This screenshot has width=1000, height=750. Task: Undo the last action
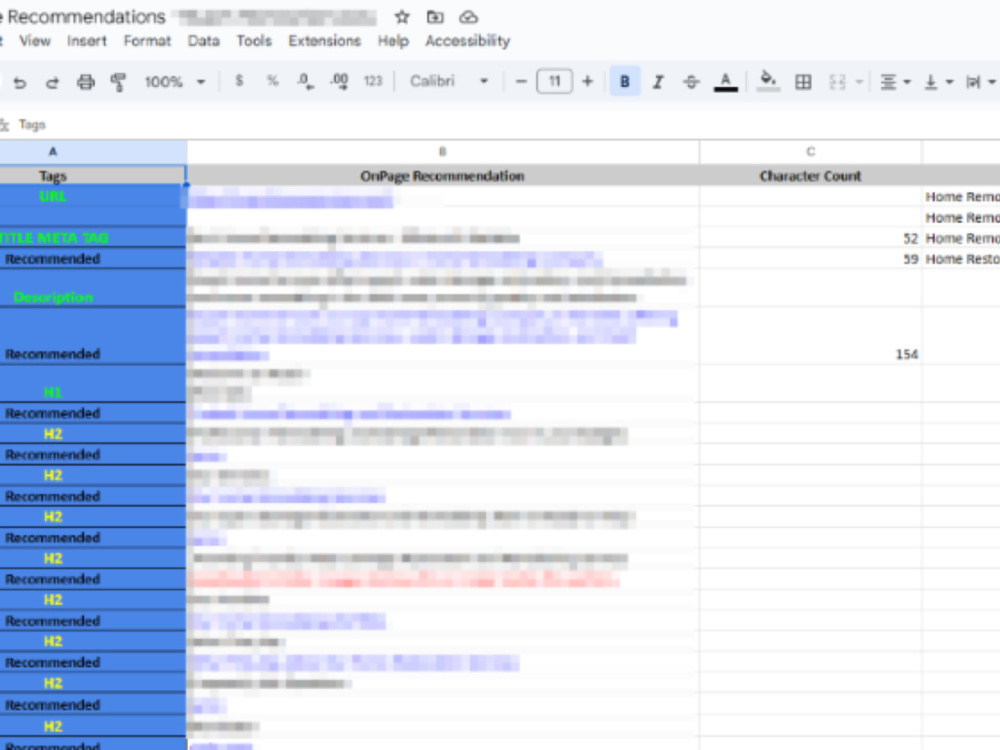click(20, 82)
